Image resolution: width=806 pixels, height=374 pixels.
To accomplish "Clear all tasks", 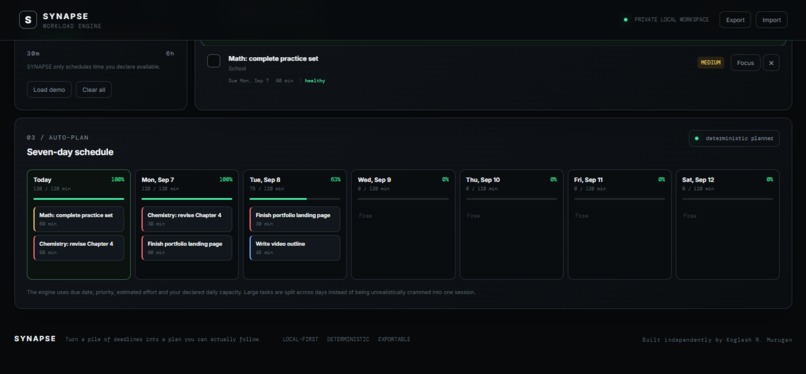I will [94, 89].
